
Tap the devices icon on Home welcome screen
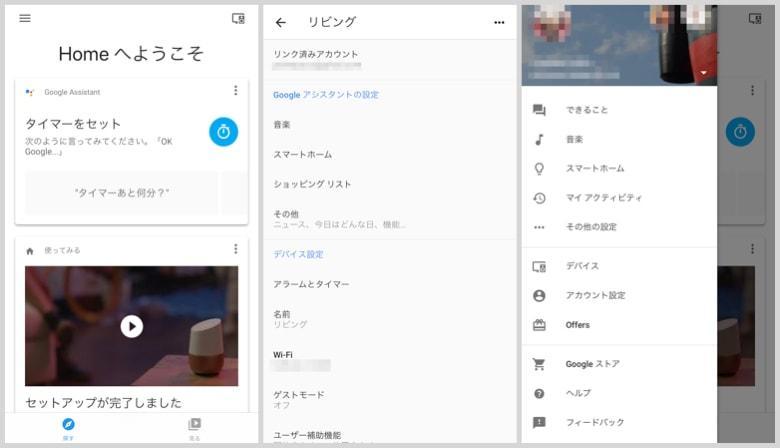point(238,19)
